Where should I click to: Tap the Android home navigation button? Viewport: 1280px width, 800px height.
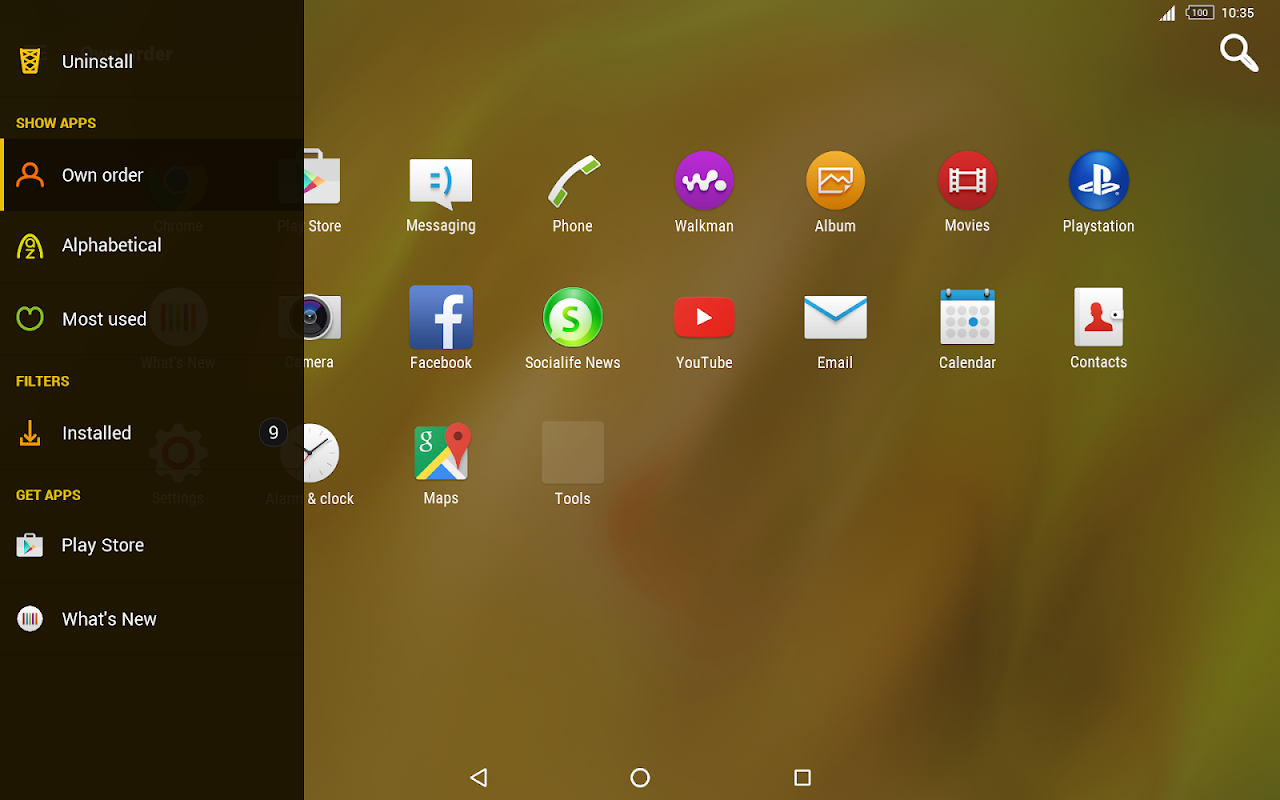pos(640,777)
